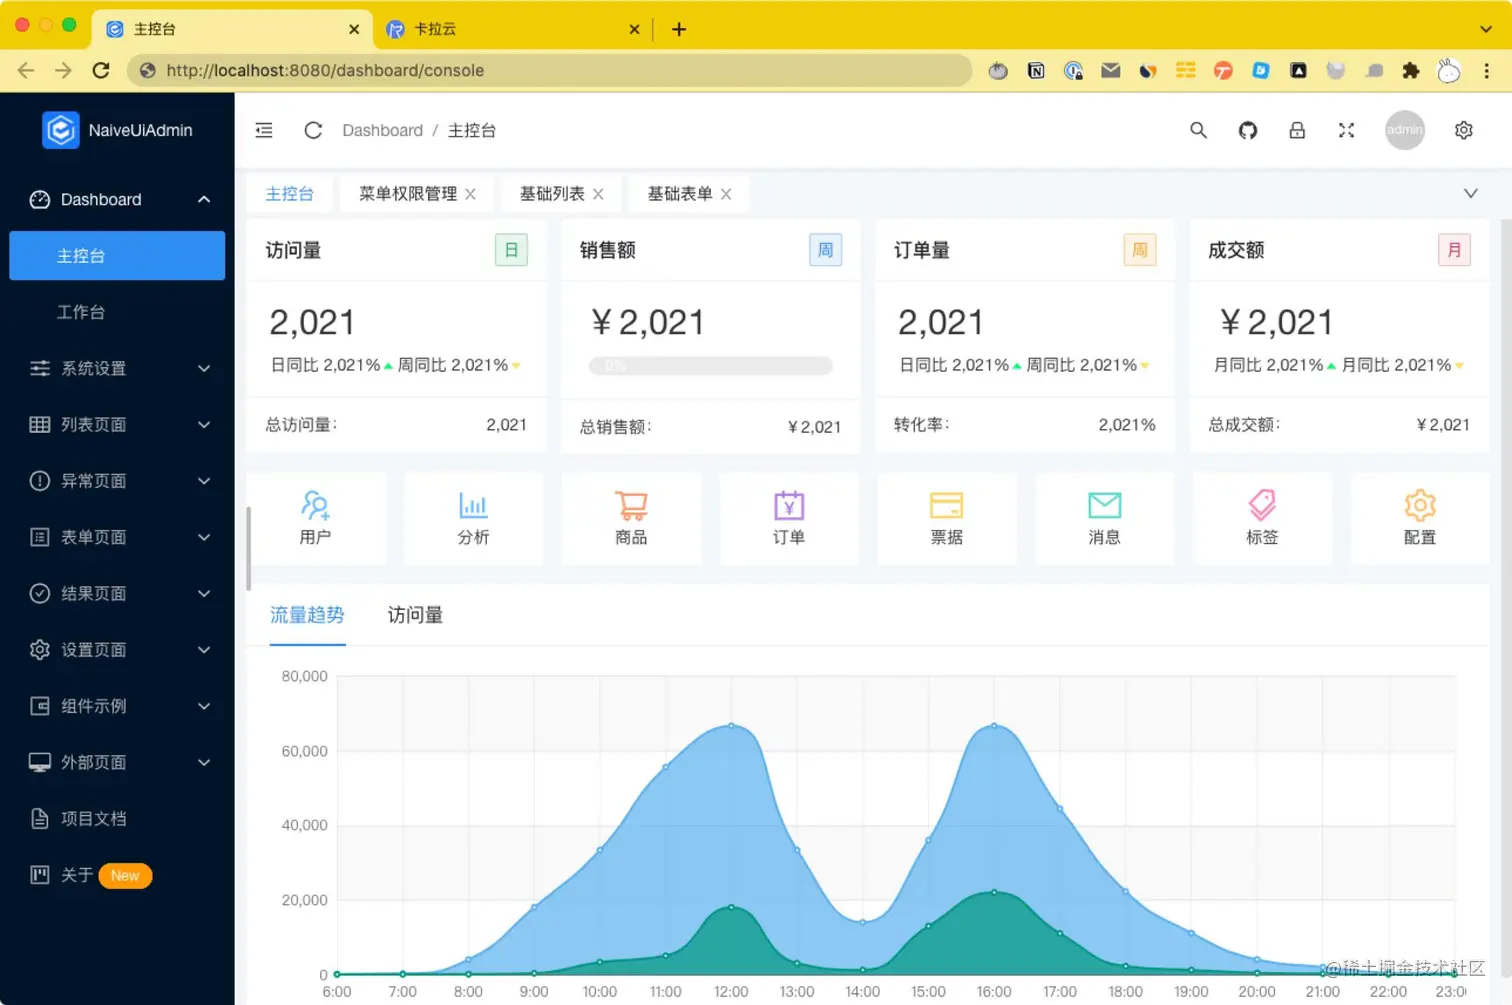Select the 访问量 chart tab

(415, 615)
